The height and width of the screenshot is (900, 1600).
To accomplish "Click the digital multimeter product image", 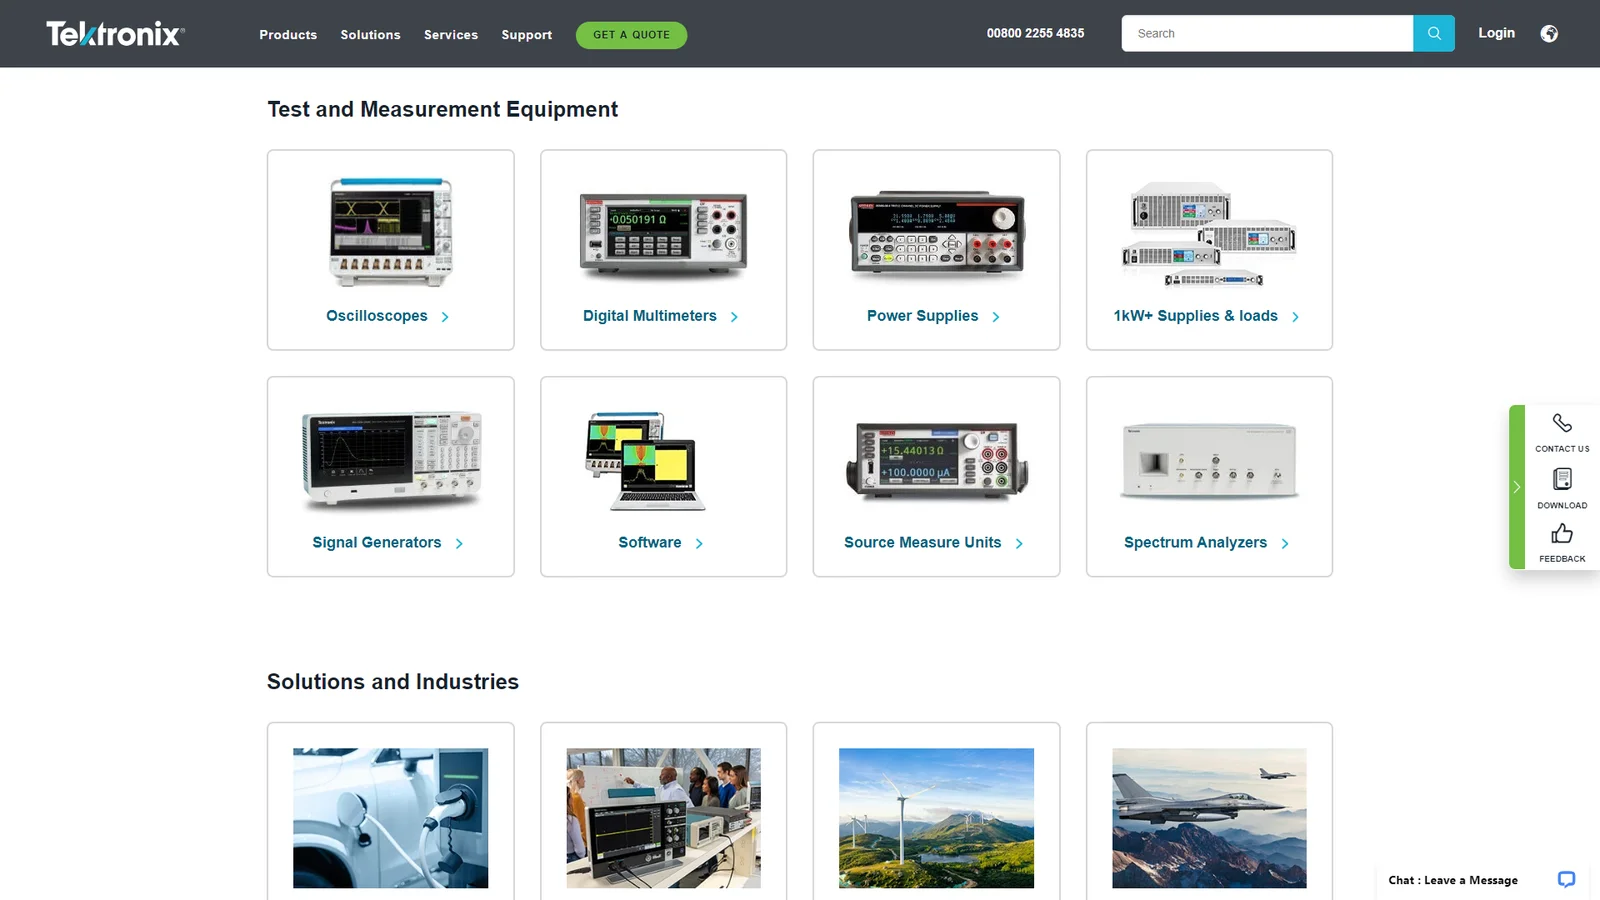I will [664, 235].
